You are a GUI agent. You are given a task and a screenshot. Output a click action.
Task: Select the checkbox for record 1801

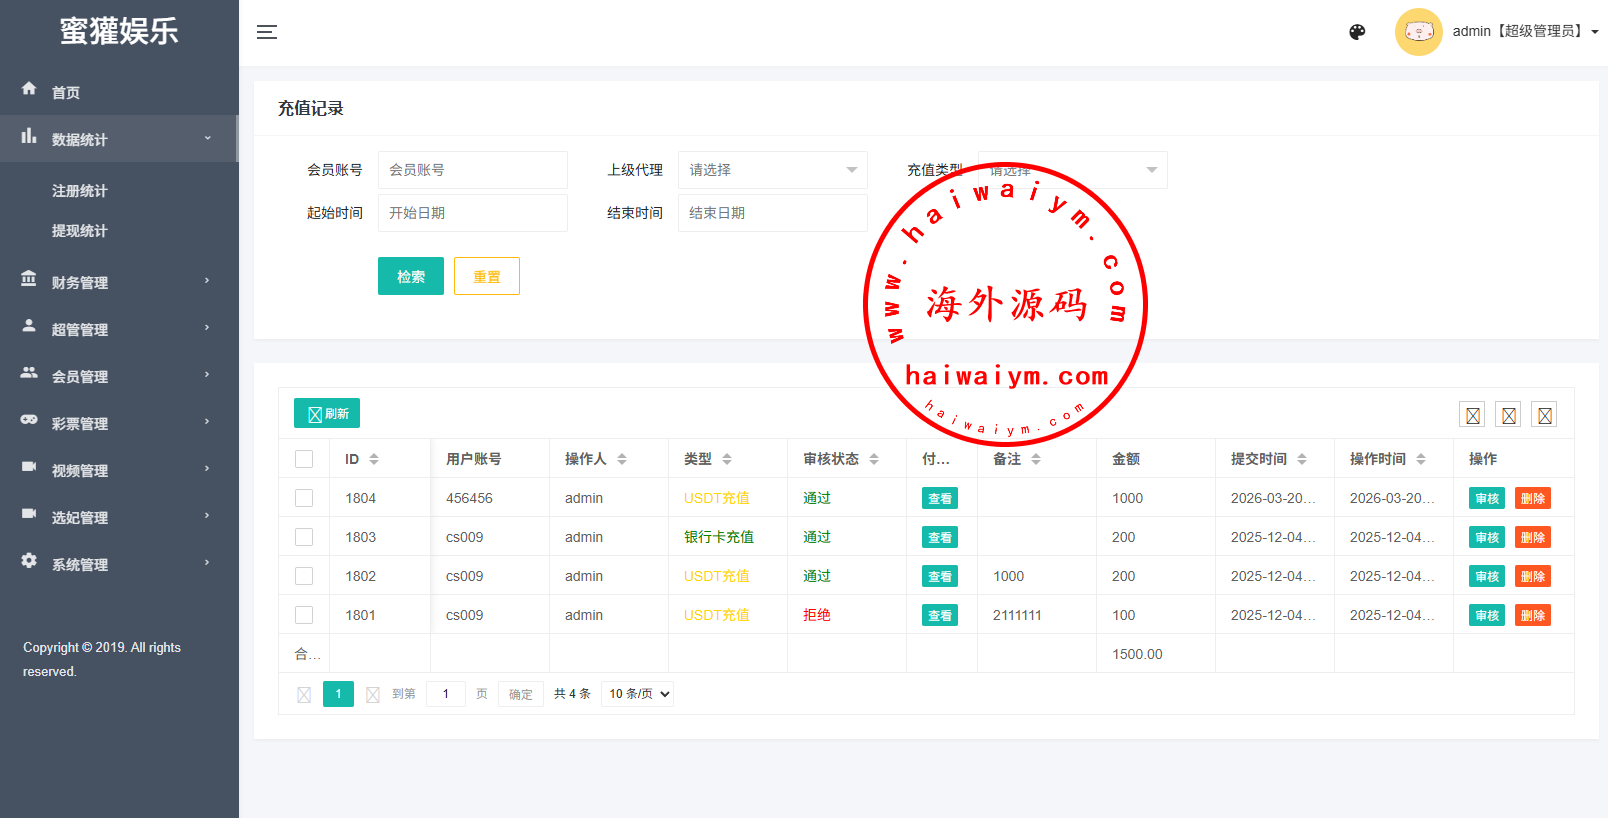click(304, 615)
